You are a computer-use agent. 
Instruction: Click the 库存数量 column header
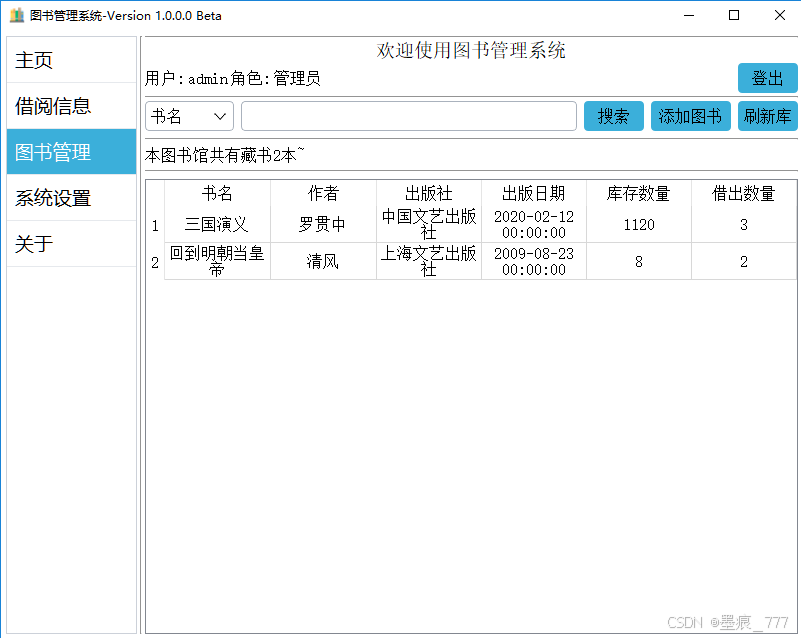(639, 193)
